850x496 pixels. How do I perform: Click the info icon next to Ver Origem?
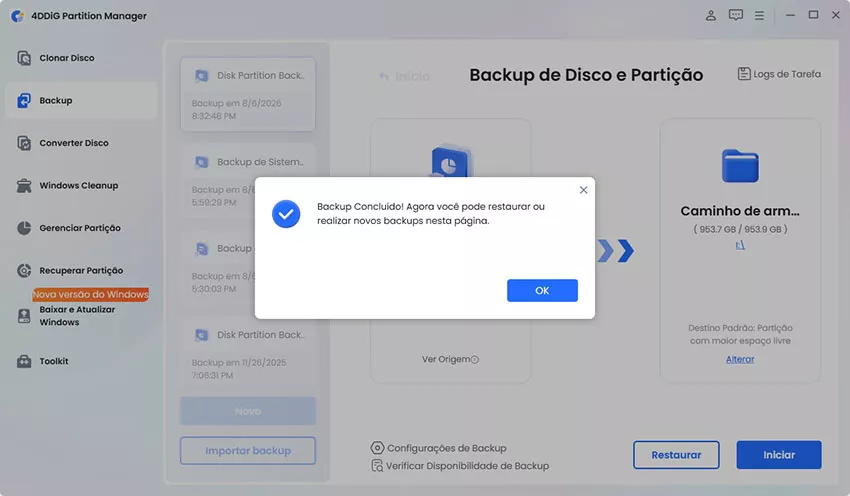pyautogui.click(x=475, y=359)
